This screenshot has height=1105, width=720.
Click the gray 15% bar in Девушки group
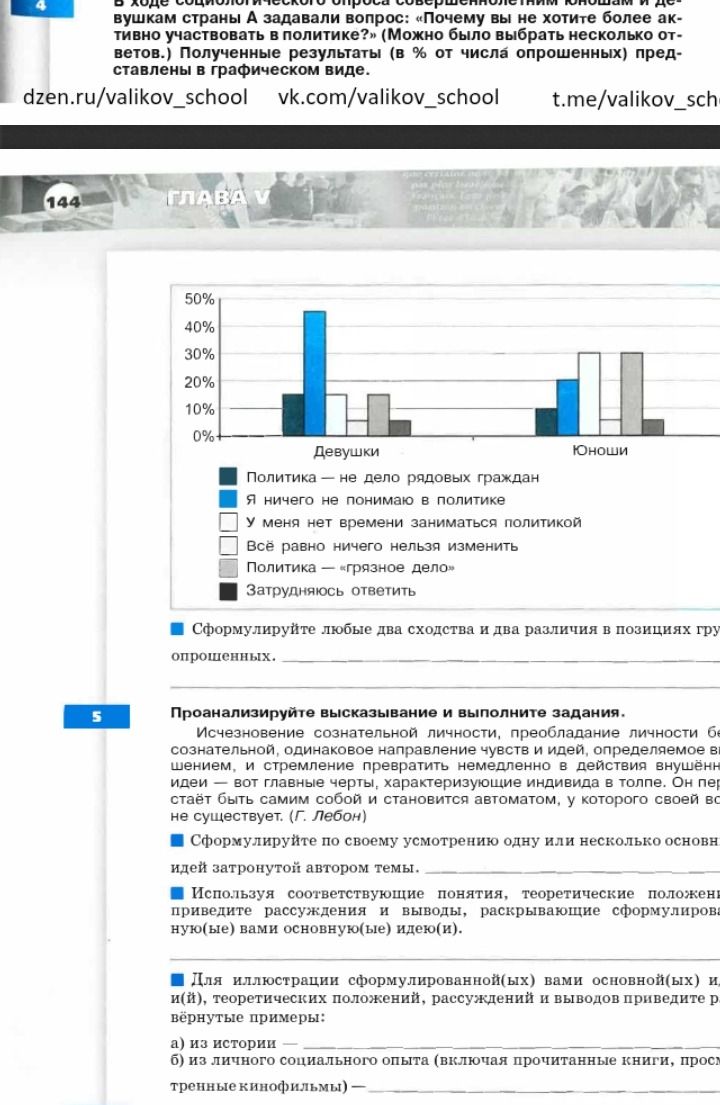tap(378, 415)
